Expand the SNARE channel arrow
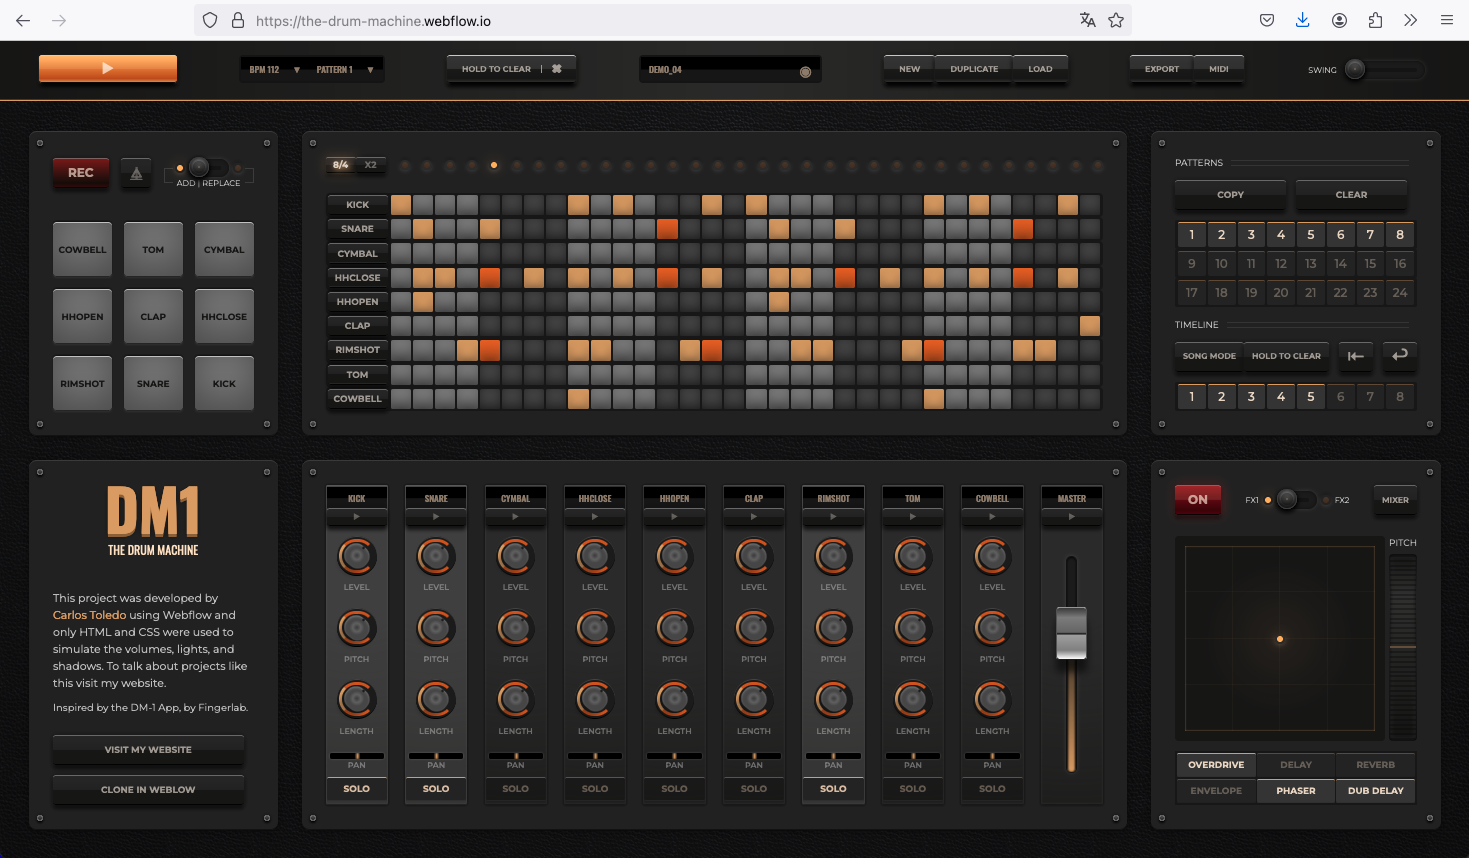 pyautogui.click(x=436, y=517)
